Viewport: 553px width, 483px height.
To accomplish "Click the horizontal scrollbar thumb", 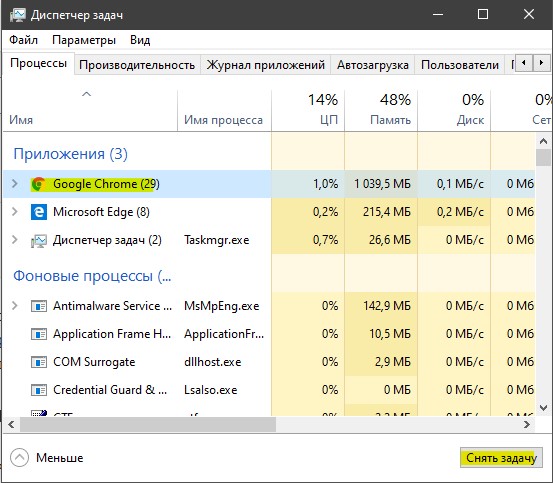I will pos(148,424).
